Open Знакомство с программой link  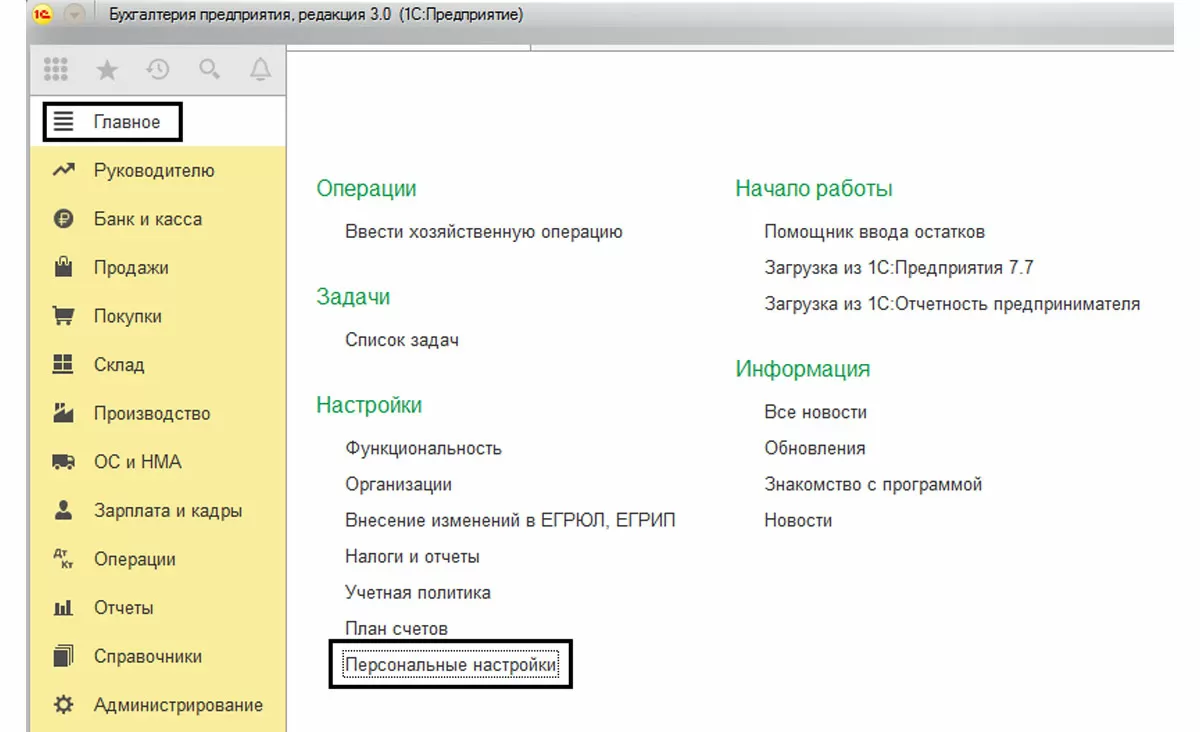[x=873, y=484]
